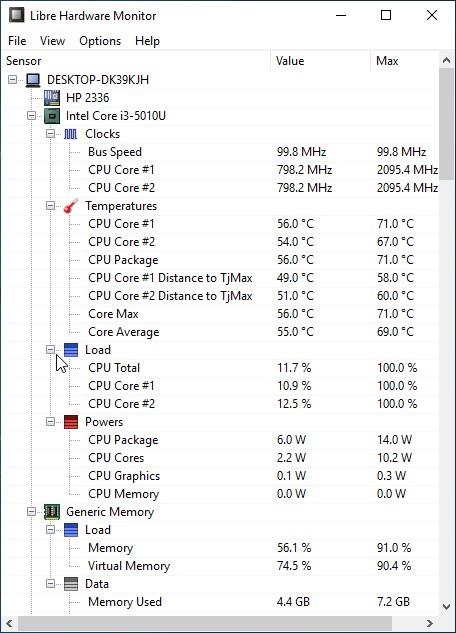Select the Generic Memory RAM icon
Screen dimensions: 456x633
[52, 511]
